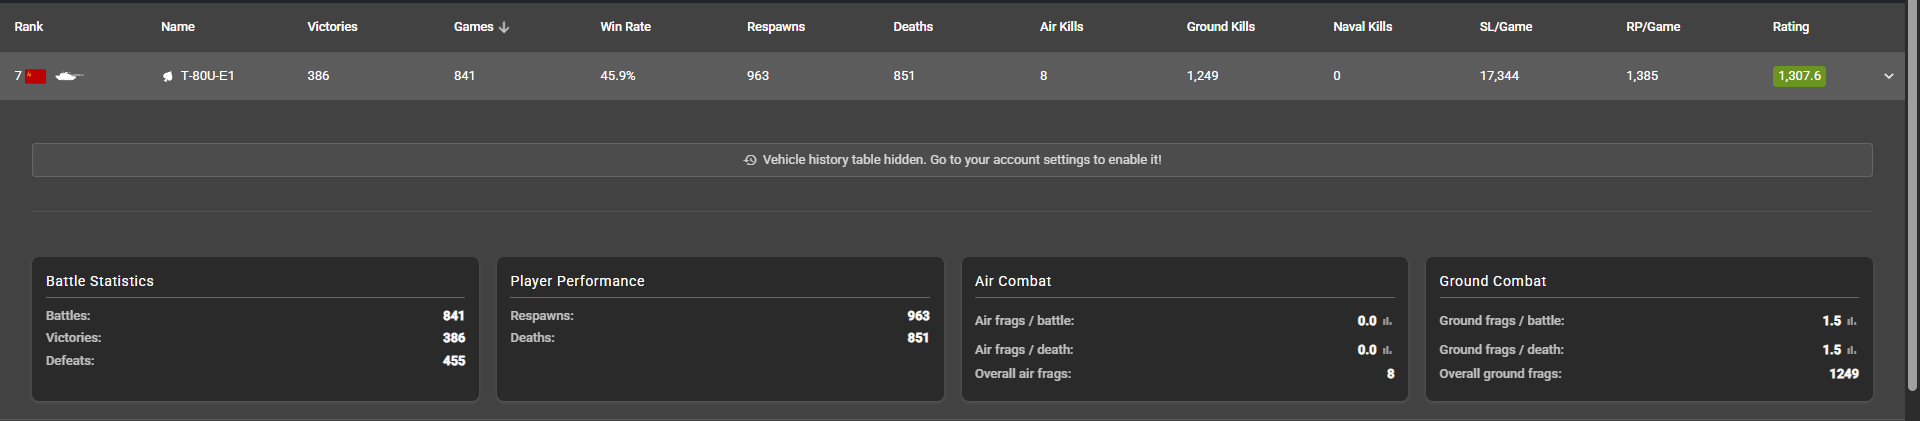This screenshot has width=1920, height=421.
Task: Click the Victories column header
Action: [332, 27]
